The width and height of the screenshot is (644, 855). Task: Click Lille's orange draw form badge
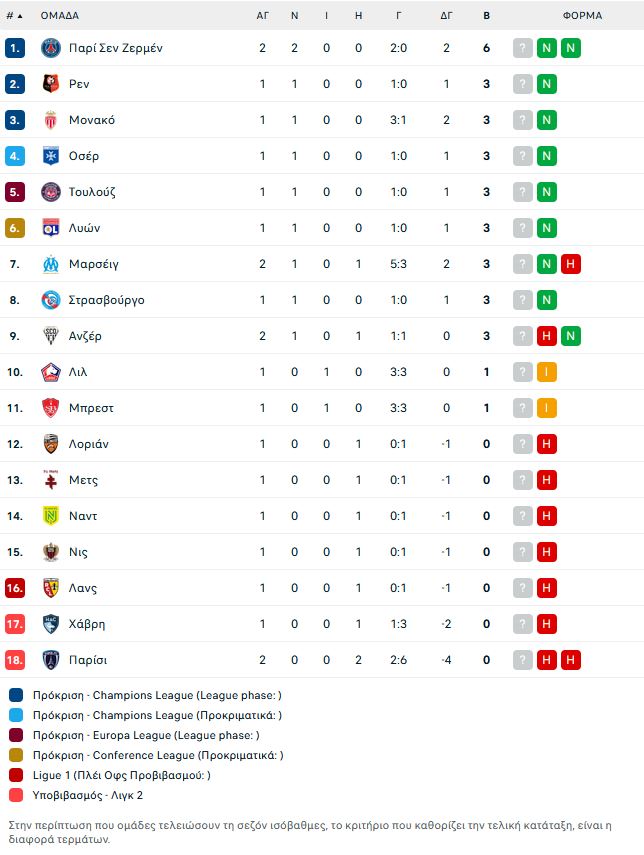(x=546, y=372)
